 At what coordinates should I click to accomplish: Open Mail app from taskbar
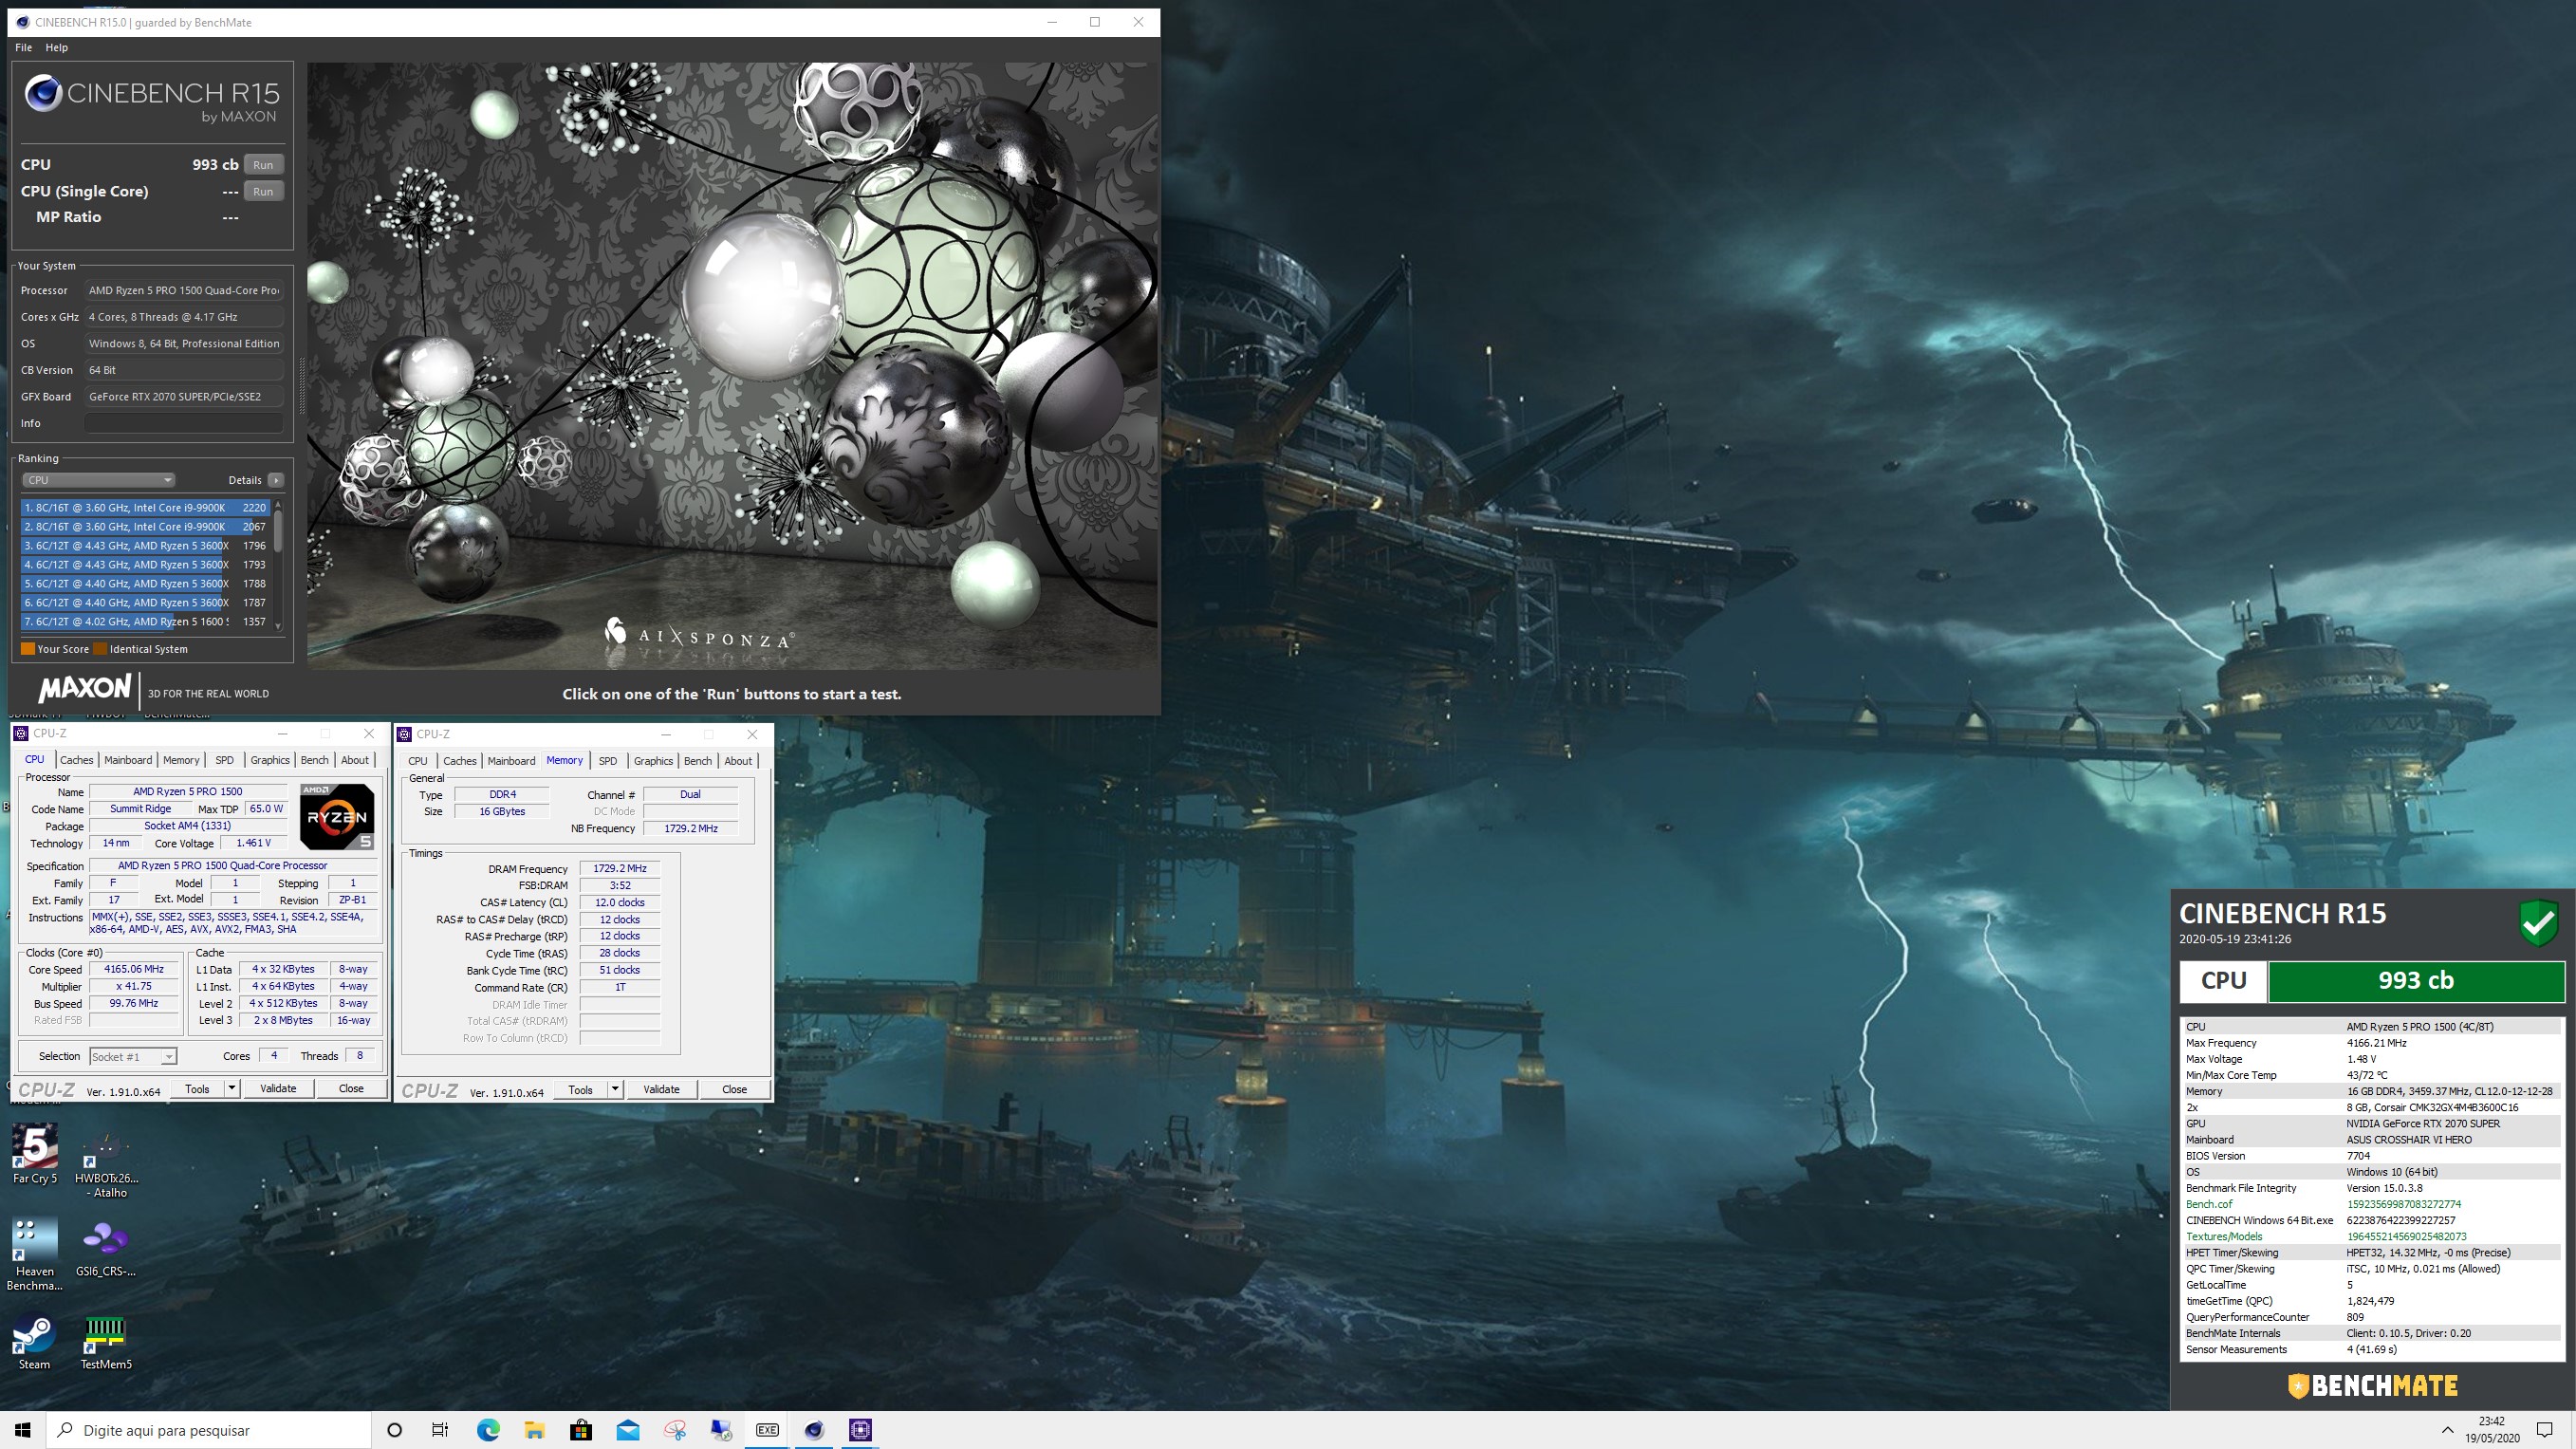point(628,1430)
